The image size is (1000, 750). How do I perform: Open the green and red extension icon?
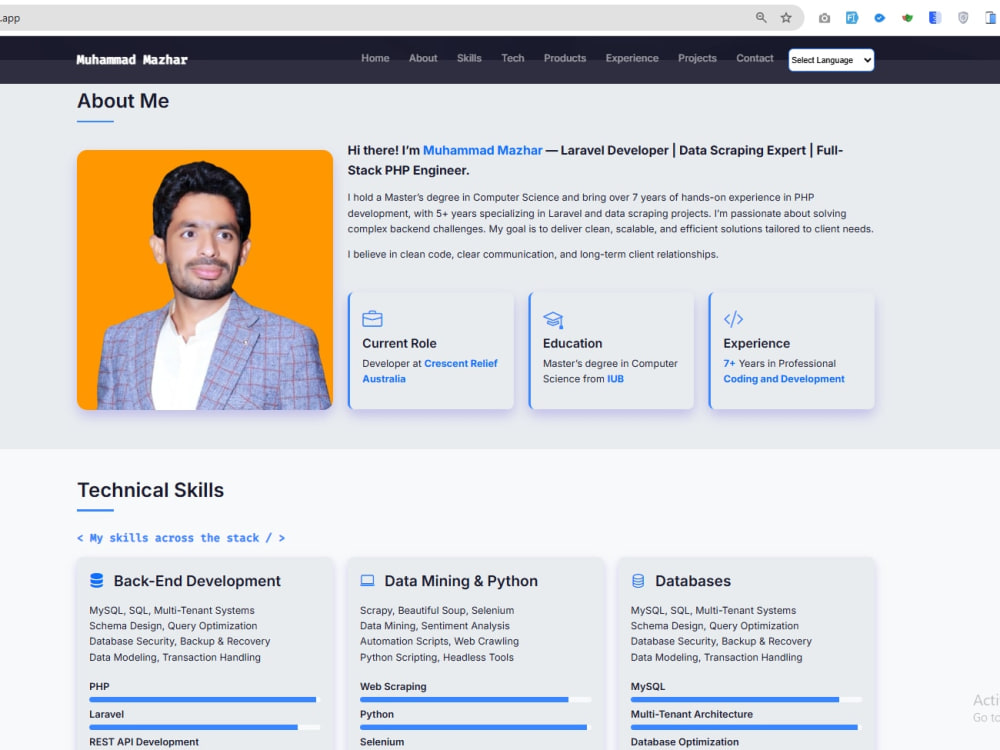click(x=907, y=18)
